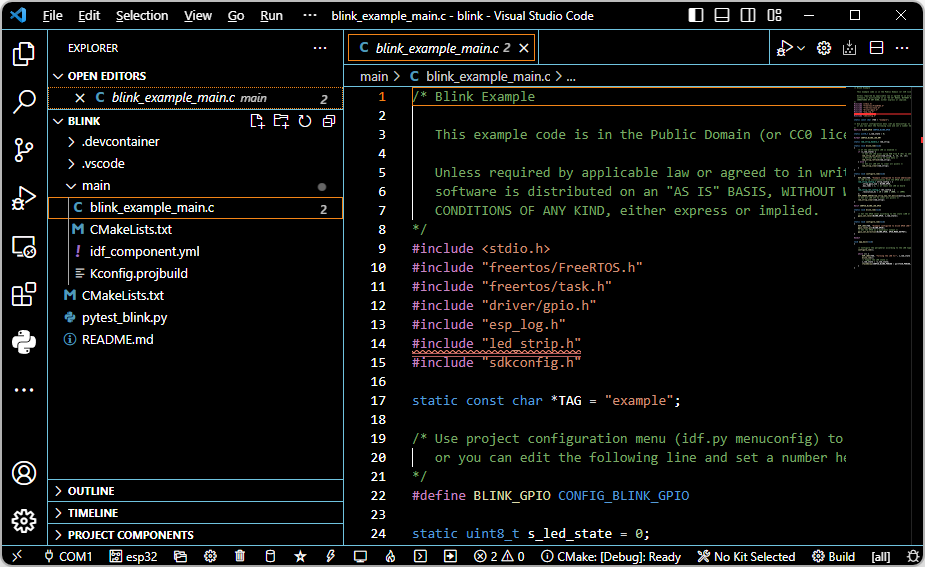Click No Kit Selected in status bar
Screen dimensions: 925x567
[x=746, y=556]
